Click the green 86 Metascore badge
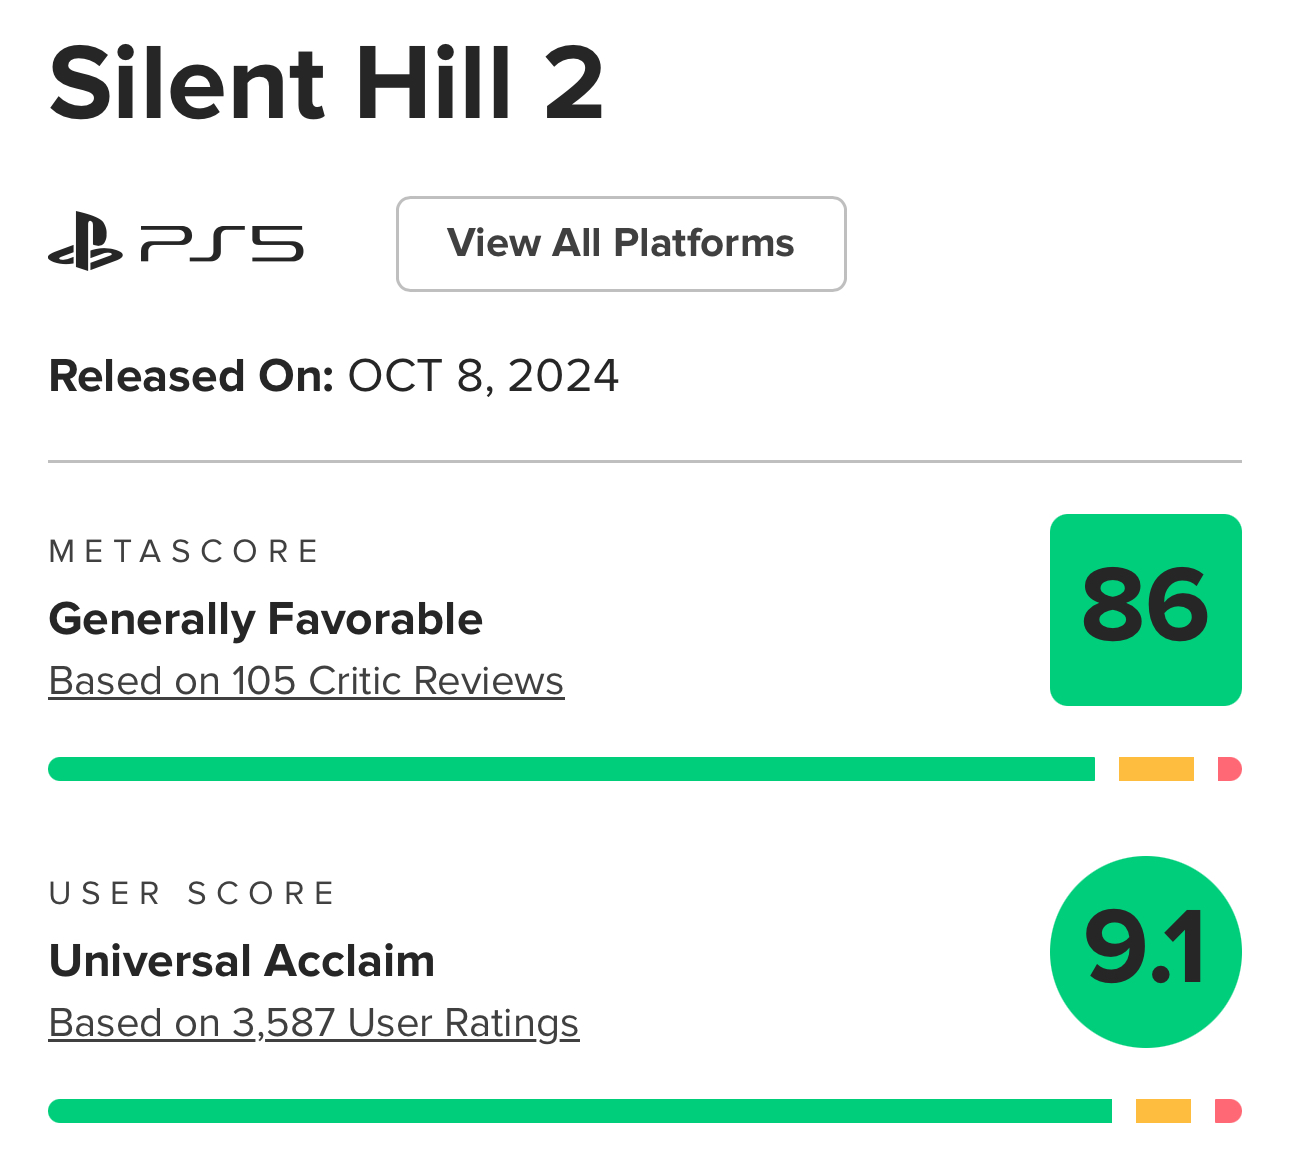This screenshot has height=1172, width=1290. pos(1146,610)
